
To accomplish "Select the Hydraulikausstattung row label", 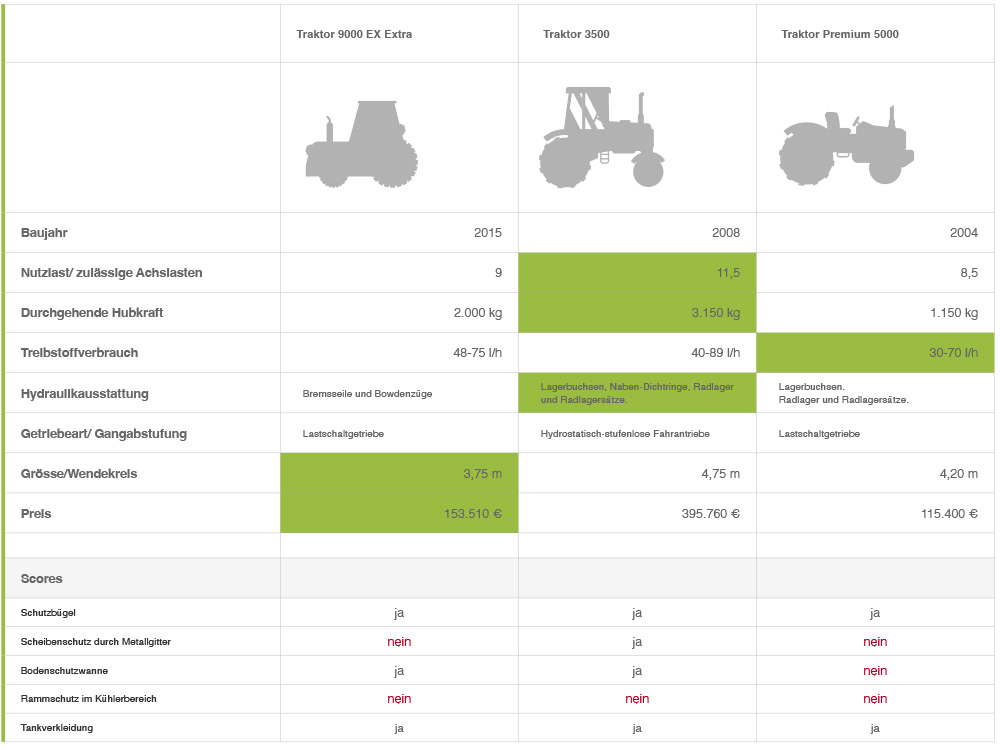I will click(84, 394).
